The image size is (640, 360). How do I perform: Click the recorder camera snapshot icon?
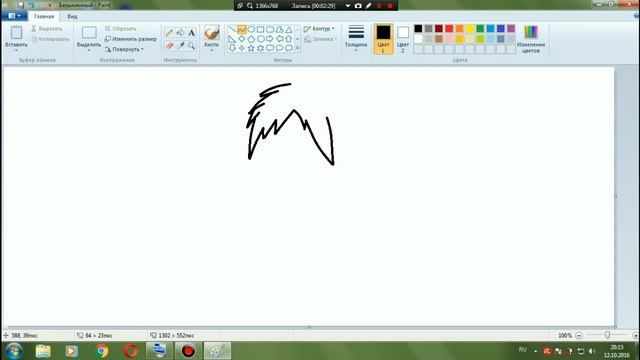pos(358,6)
